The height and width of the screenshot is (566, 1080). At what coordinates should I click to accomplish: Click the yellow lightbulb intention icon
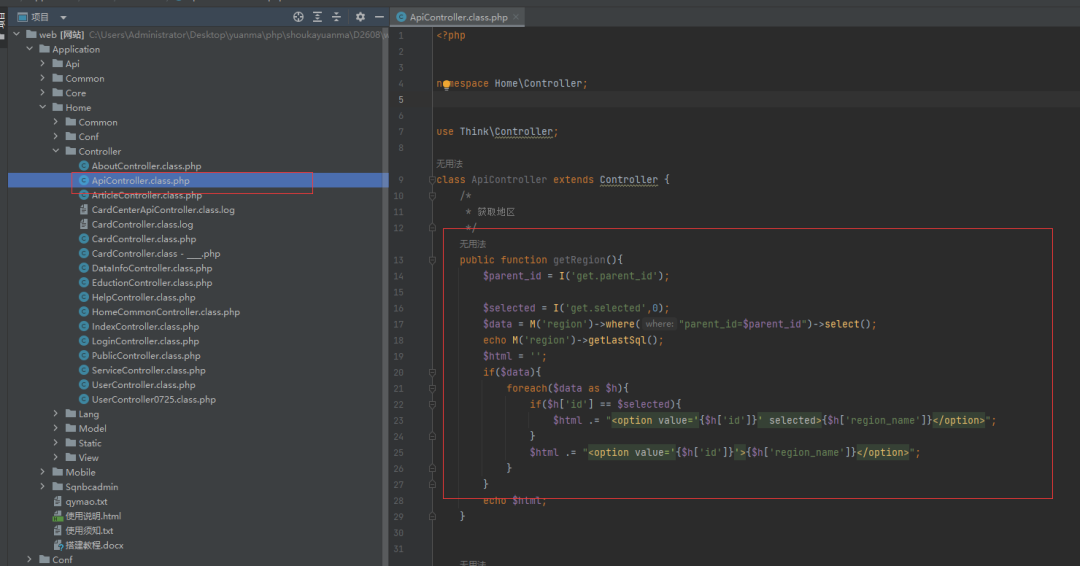447,85
